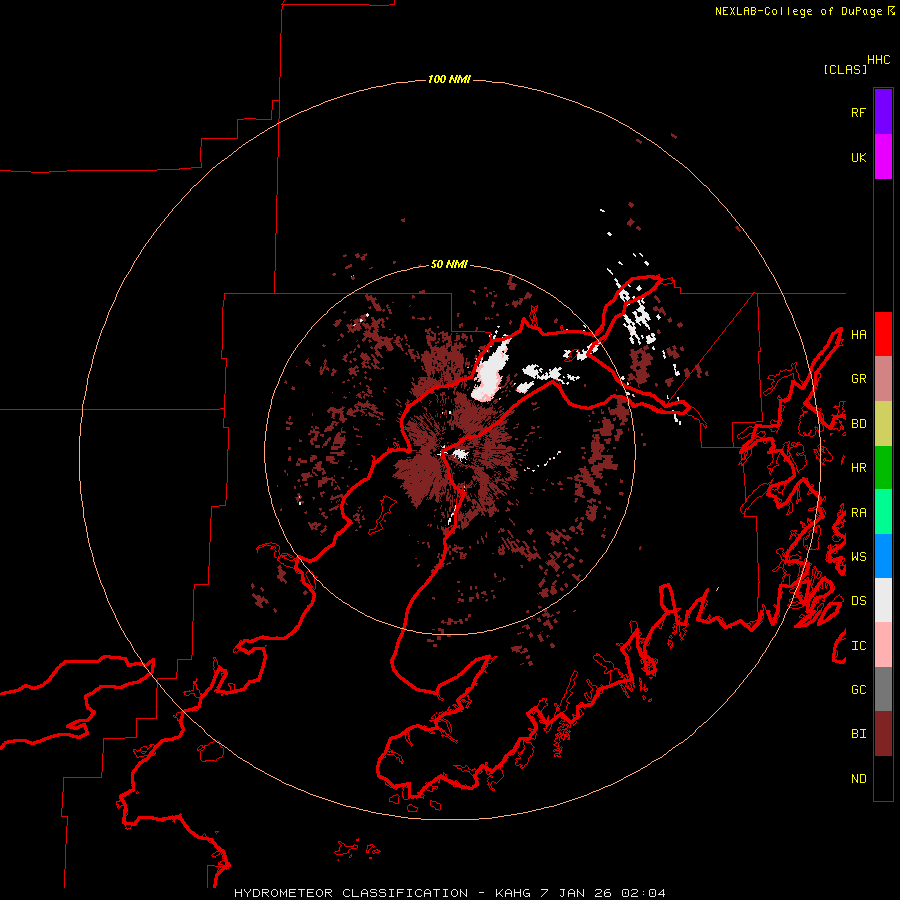Click the 'RA' legend label
The width and height of the screenshot is (900, 900).
[x=858, y=513]
